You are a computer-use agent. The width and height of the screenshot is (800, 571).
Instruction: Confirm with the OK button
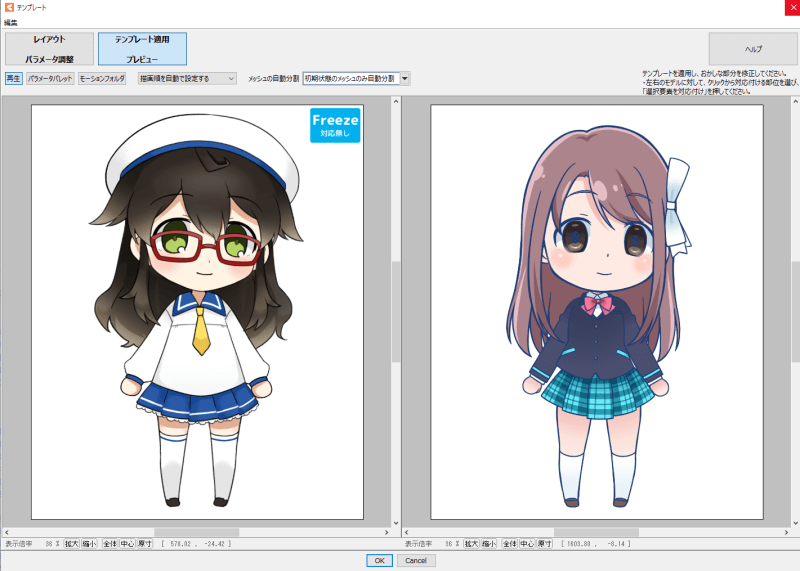point(379,560)
